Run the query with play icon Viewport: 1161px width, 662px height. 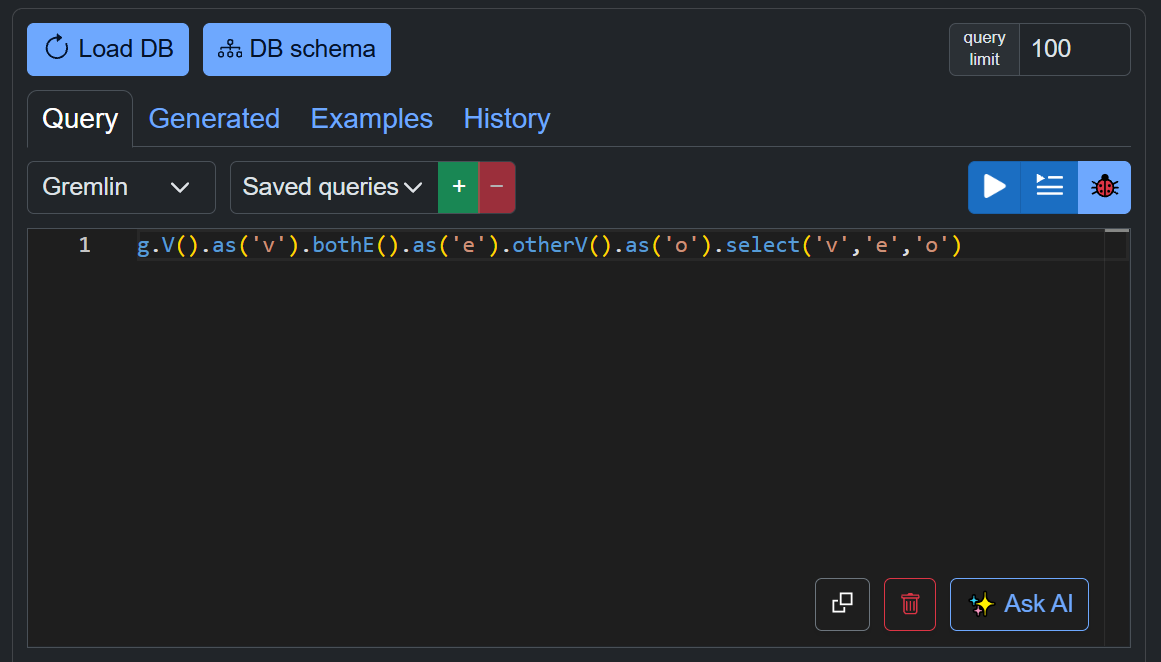coord(994,187)
